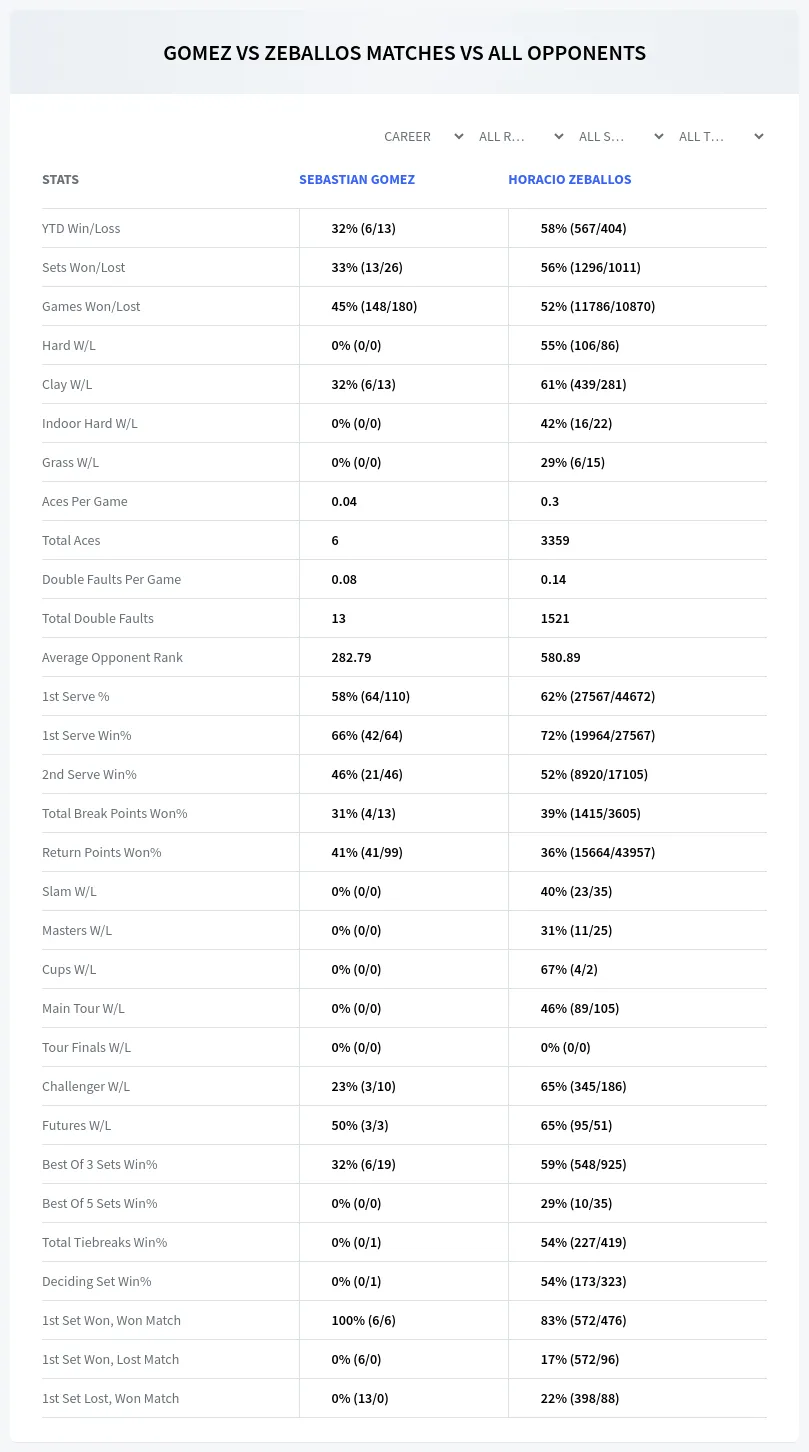Open the ALL S... filter dropdown
The width and height of the screenshot is (809, 1452).
(x=619, y=136)
